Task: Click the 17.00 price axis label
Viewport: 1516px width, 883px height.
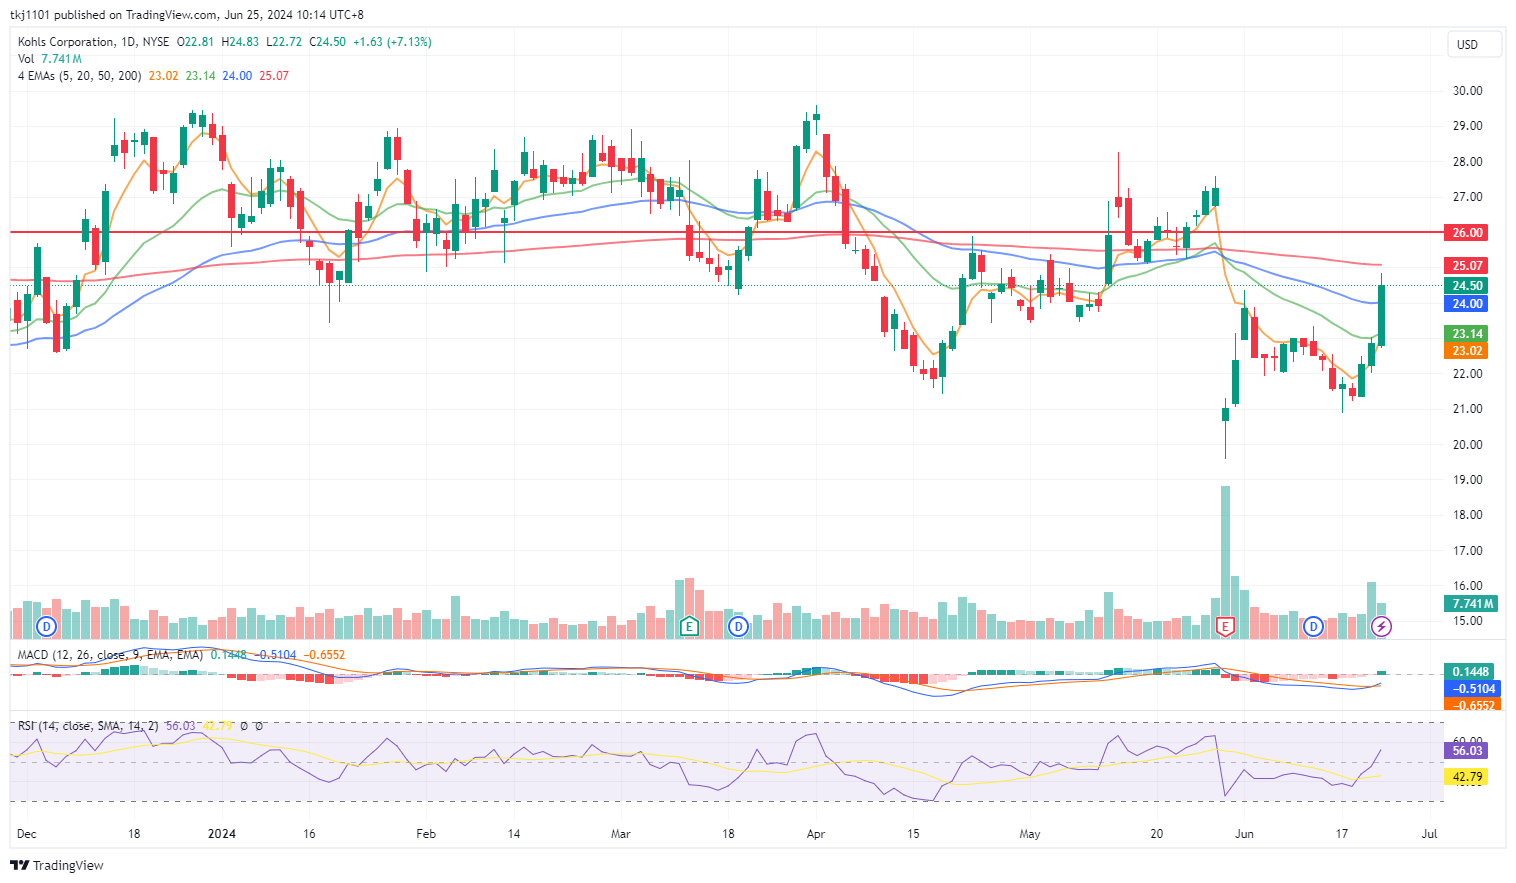Action: (x=1467, y=551)
